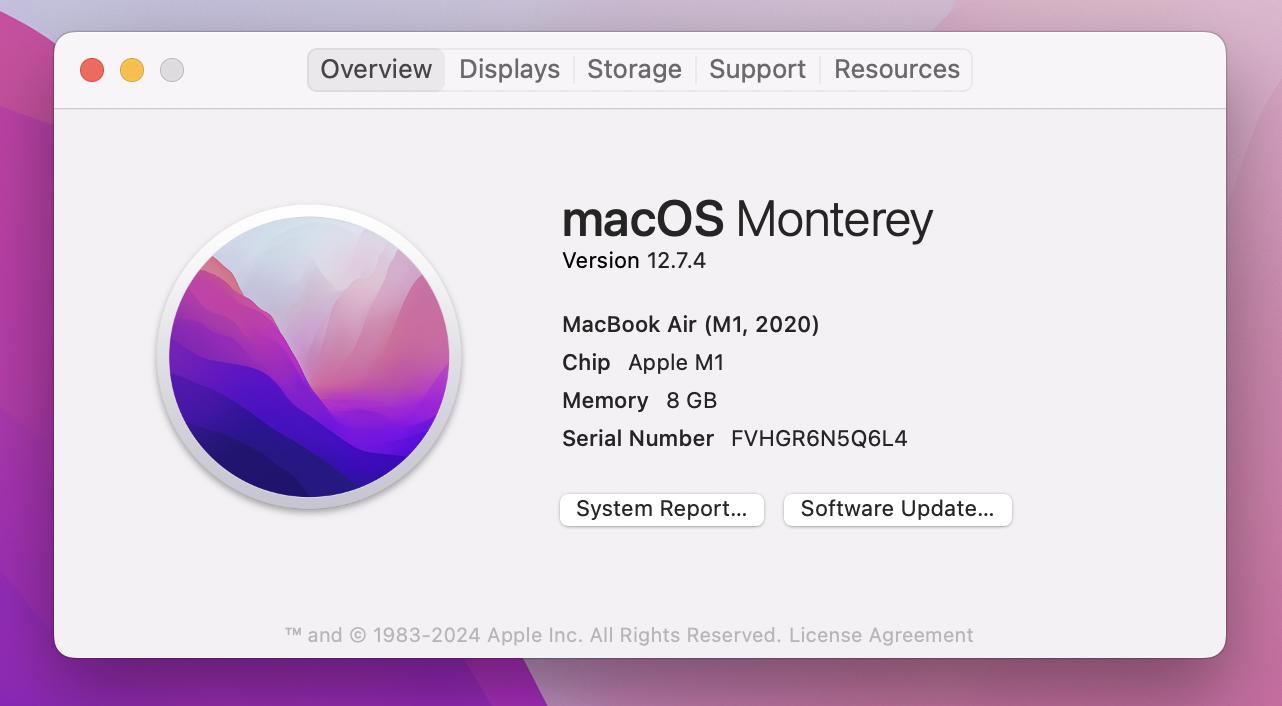Click the macOS Monterey title text
Viewport: 1282px width, 706px height.
tap(747, 219)
